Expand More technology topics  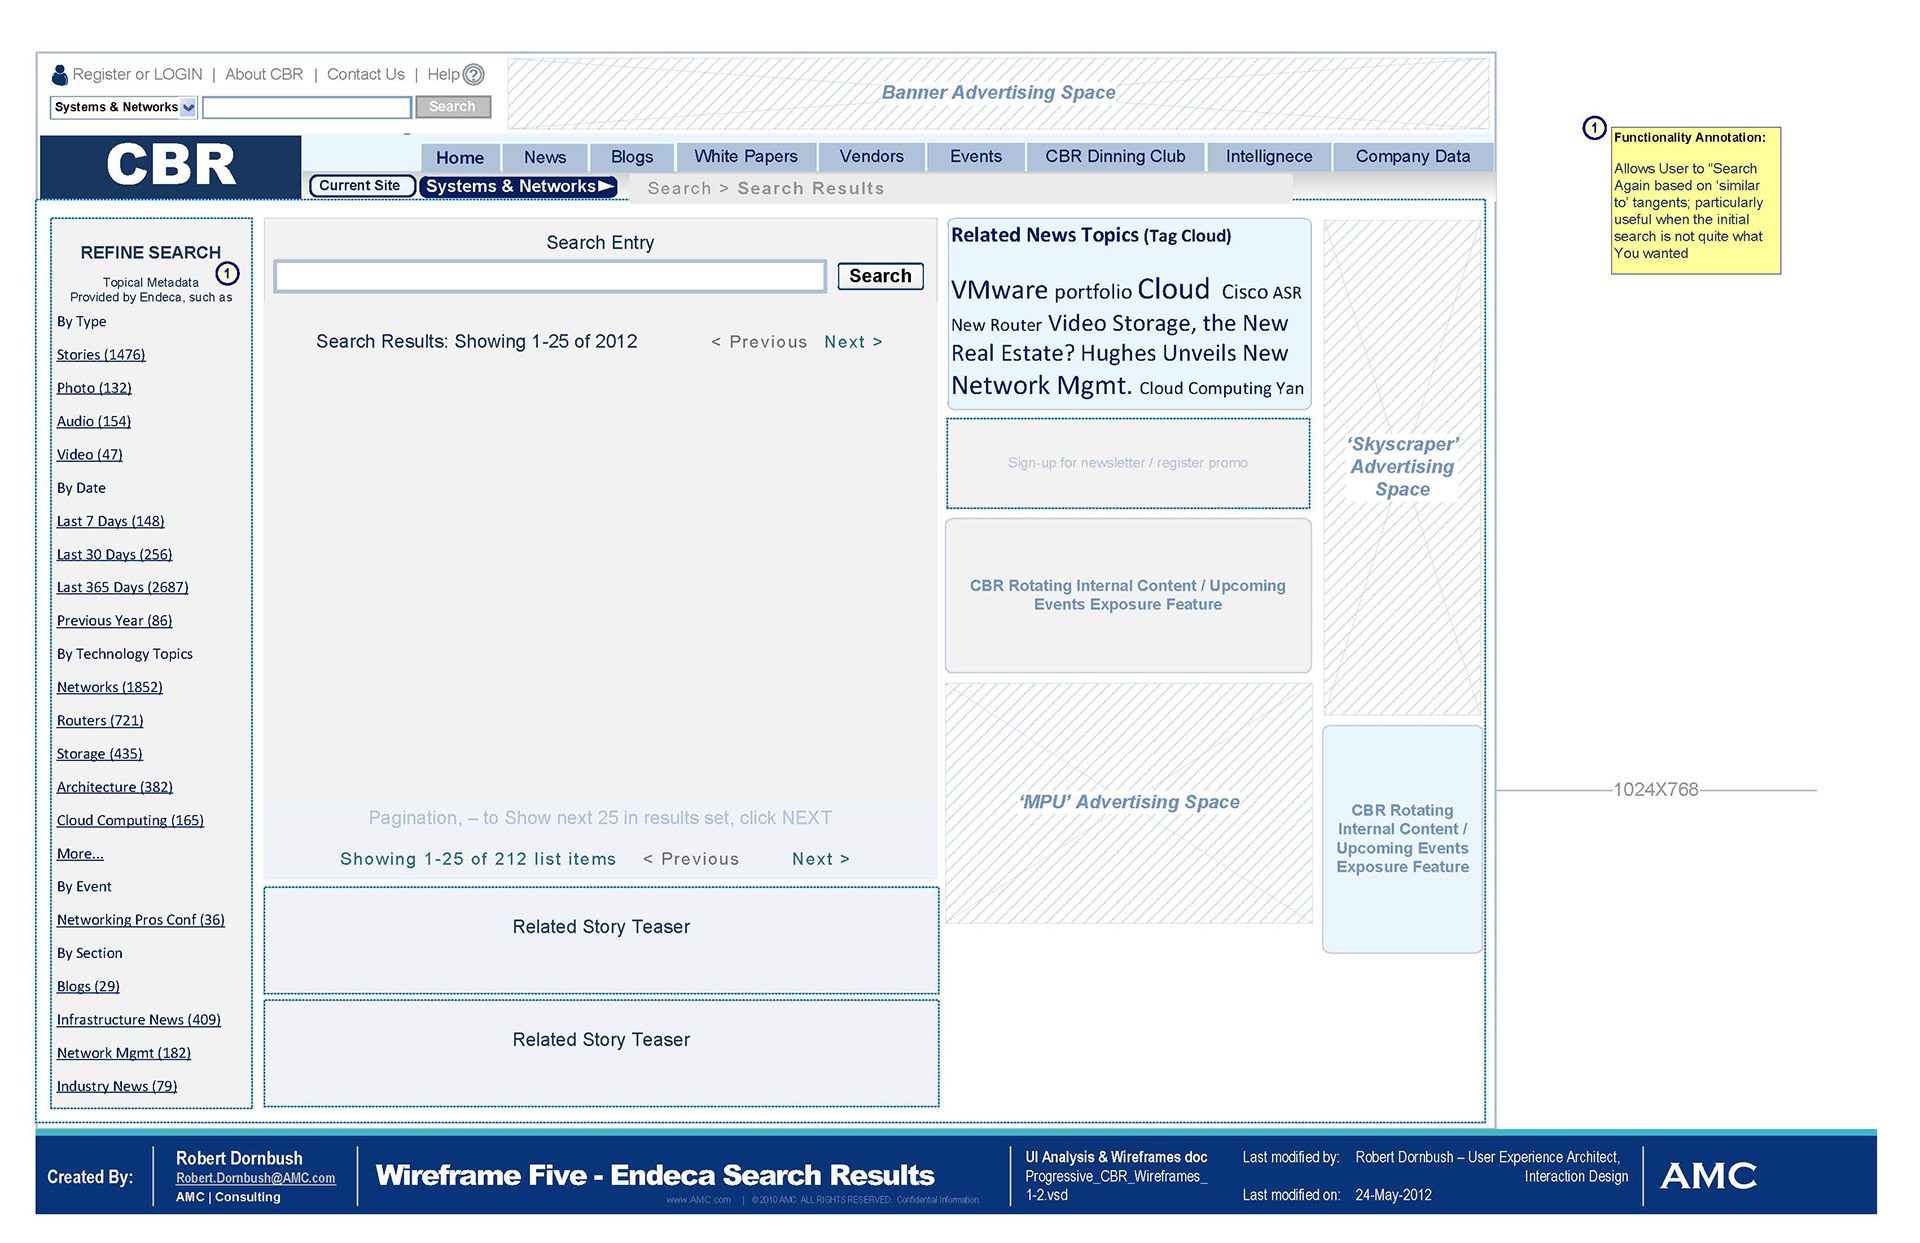(x=80, y=854)
